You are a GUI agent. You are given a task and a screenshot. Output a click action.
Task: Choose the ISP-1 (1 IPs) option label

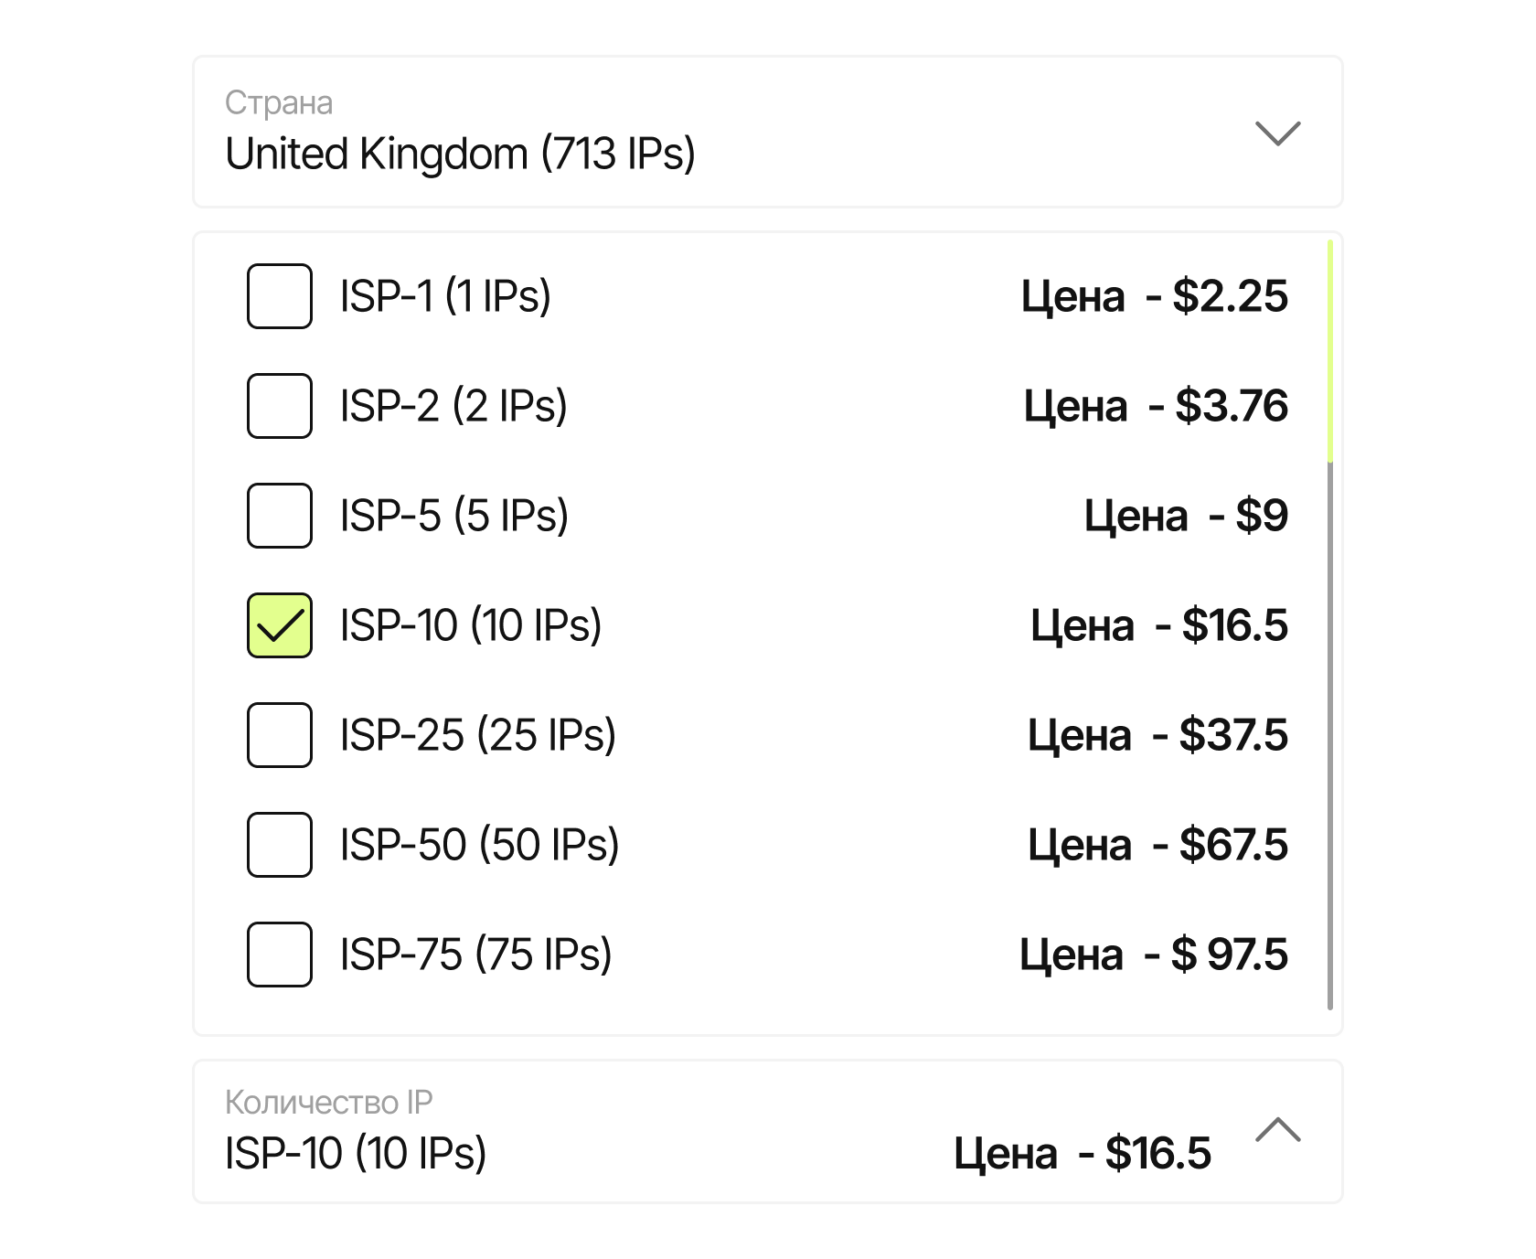[445, 296]
